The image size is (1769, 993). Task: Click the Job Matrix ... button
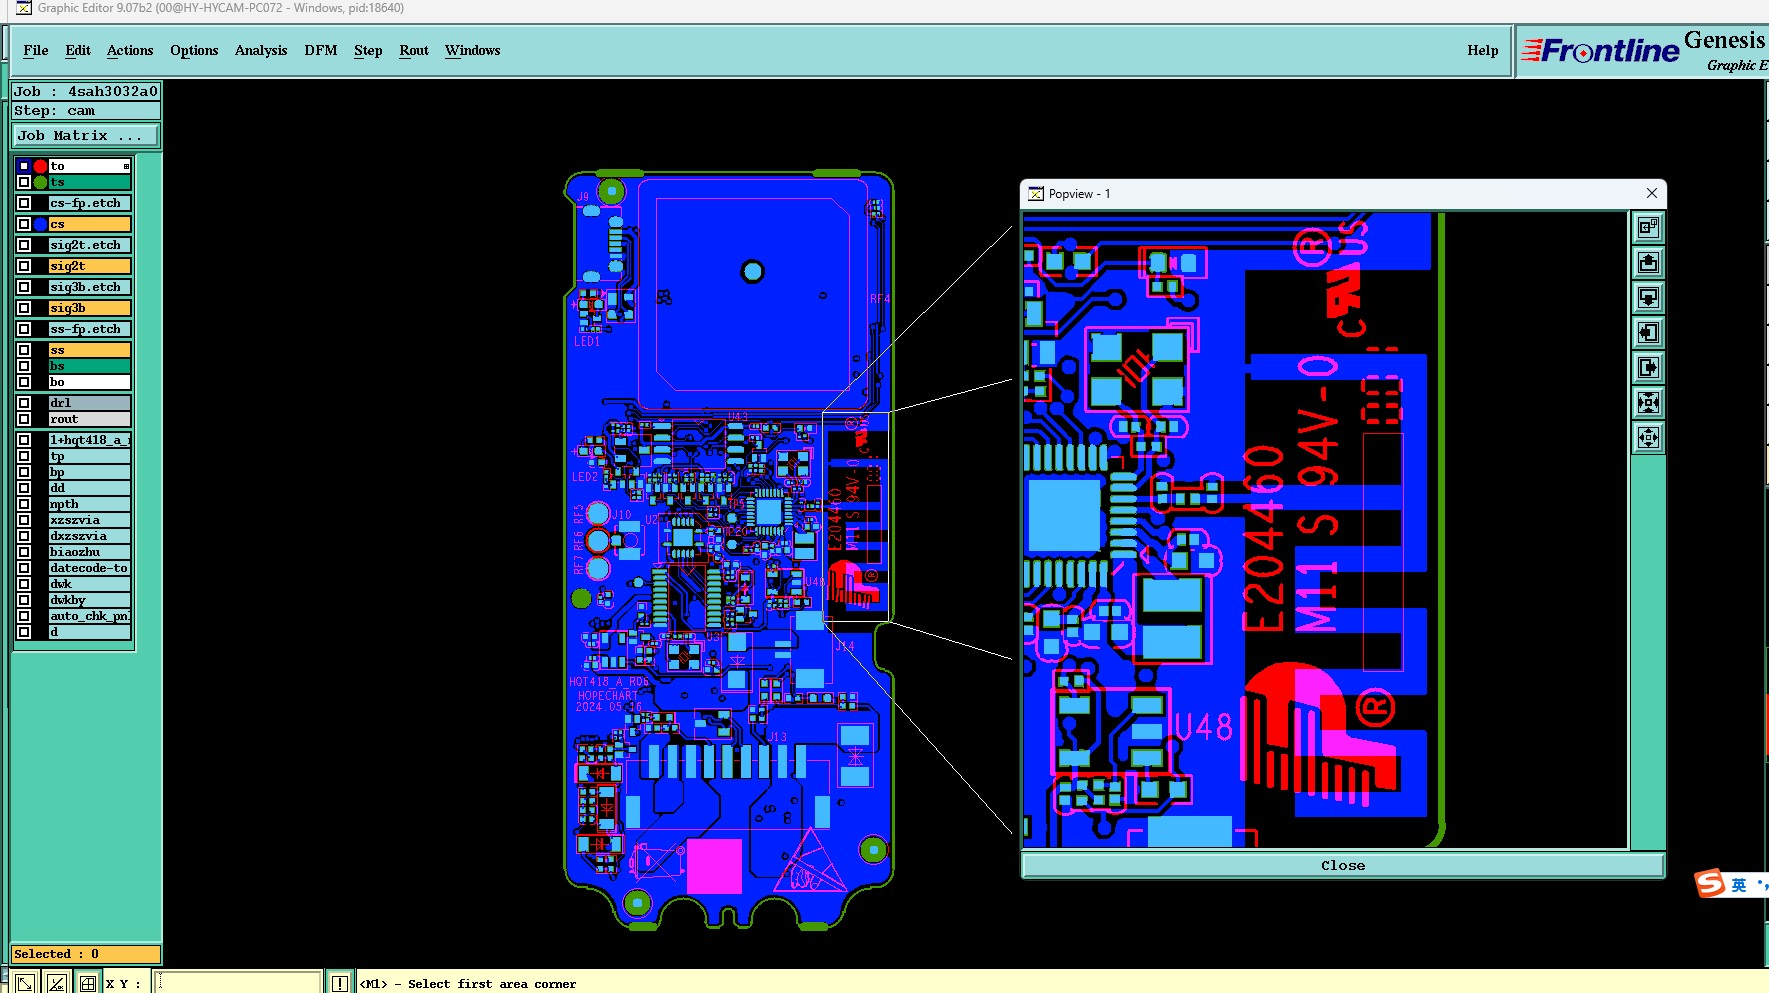[86, 135]
